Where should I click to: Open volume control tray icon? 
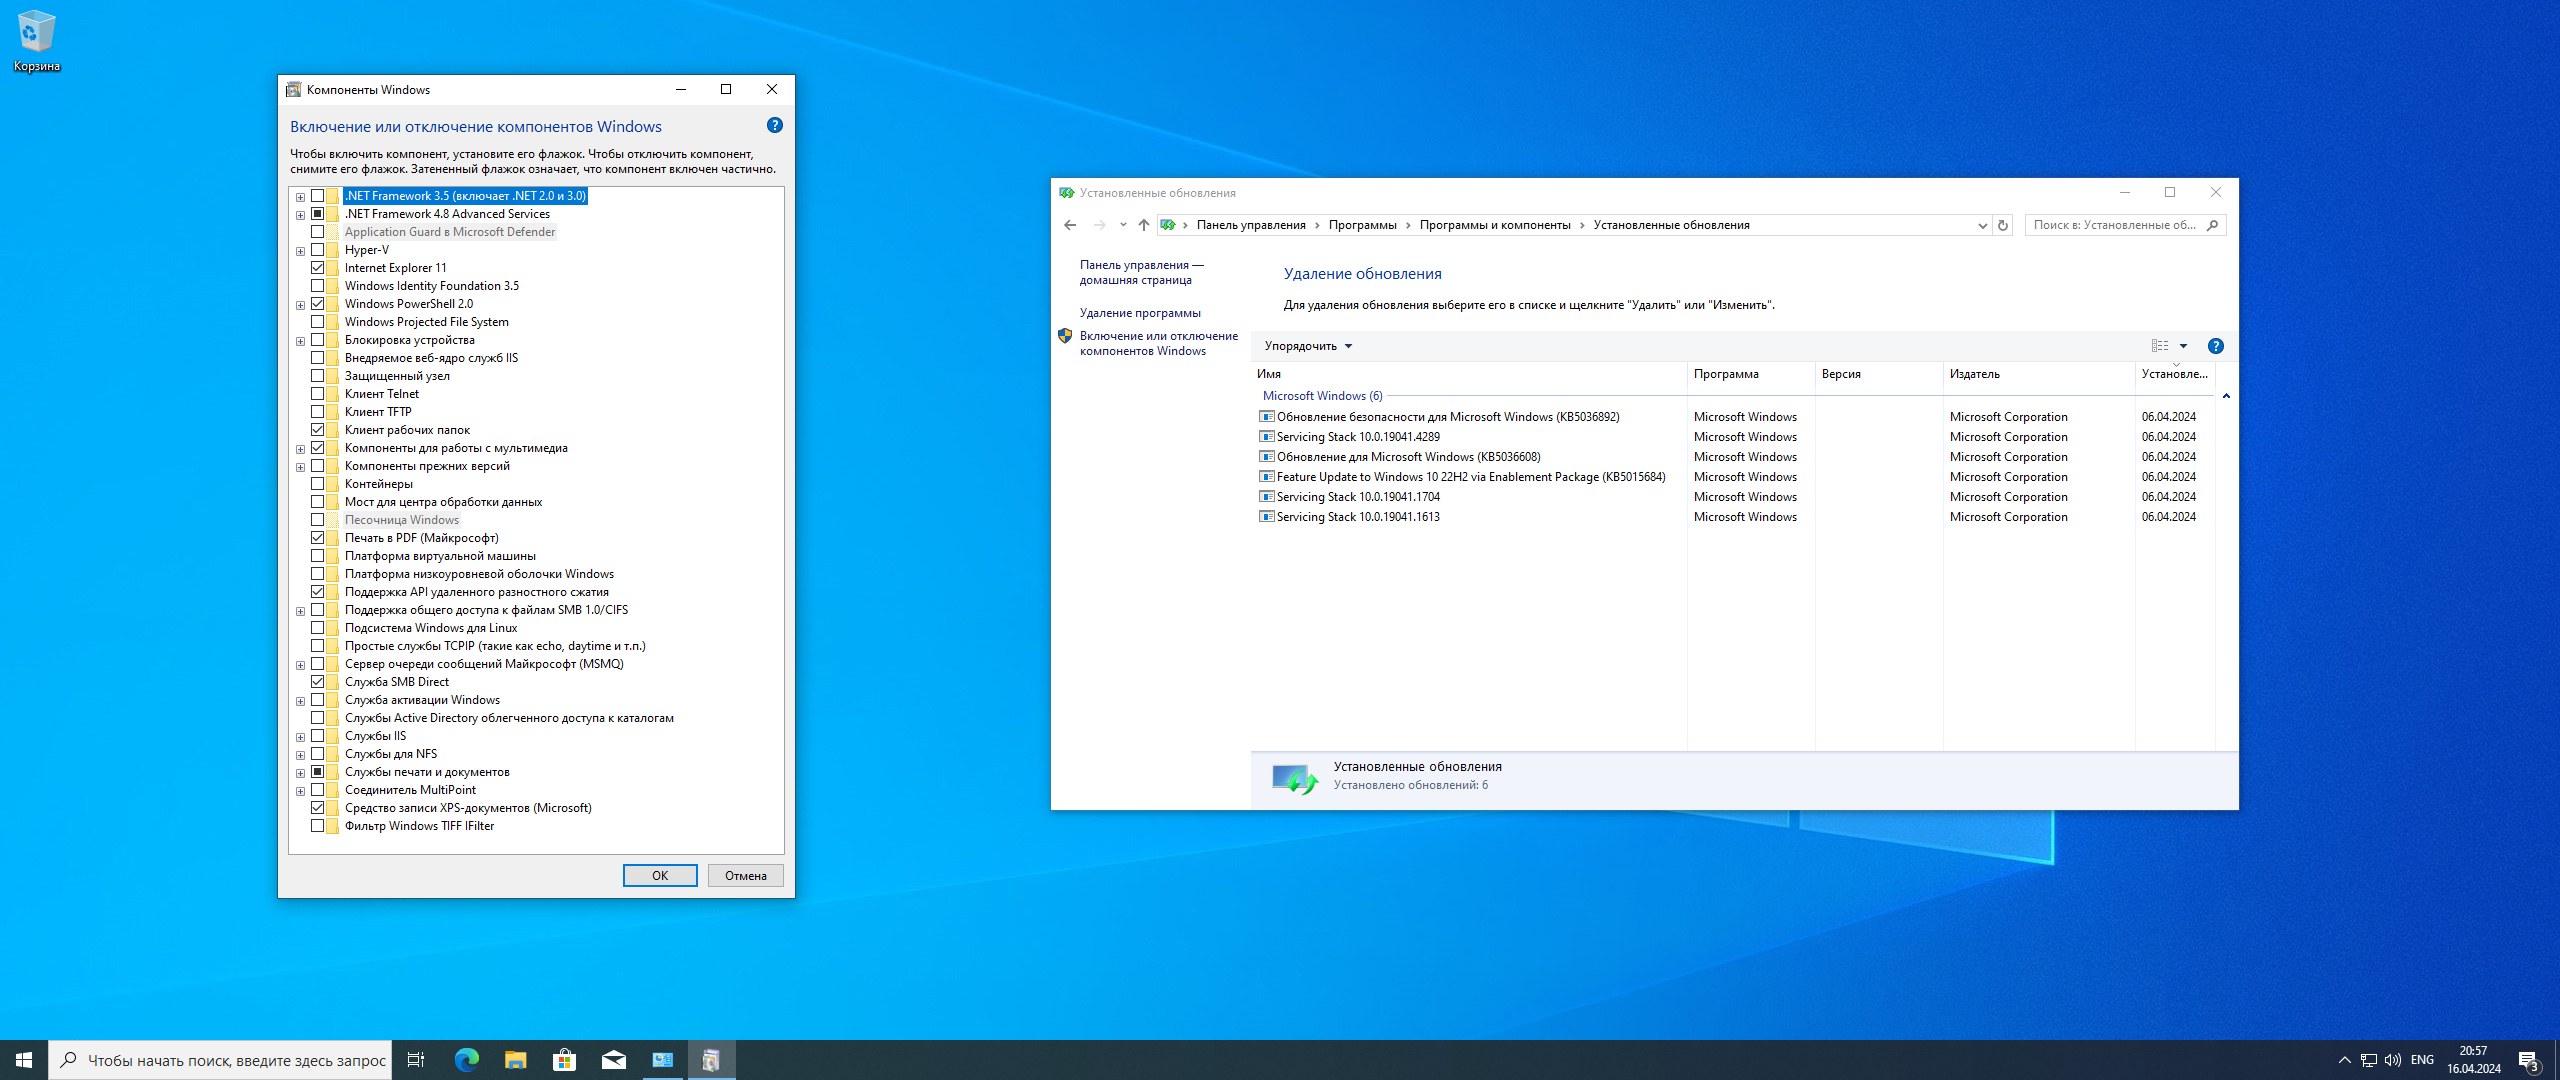tap(2393, 1060)
